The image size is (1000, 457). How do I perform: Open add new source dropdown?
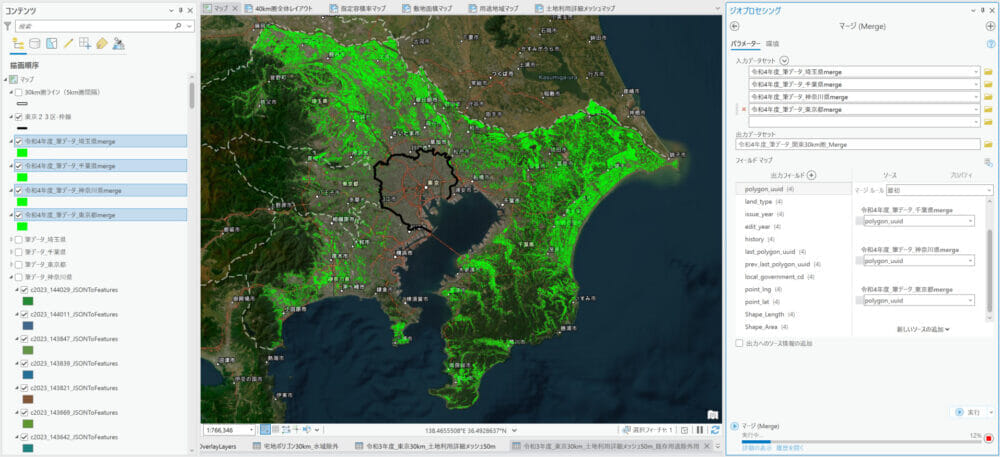point(923,329)
